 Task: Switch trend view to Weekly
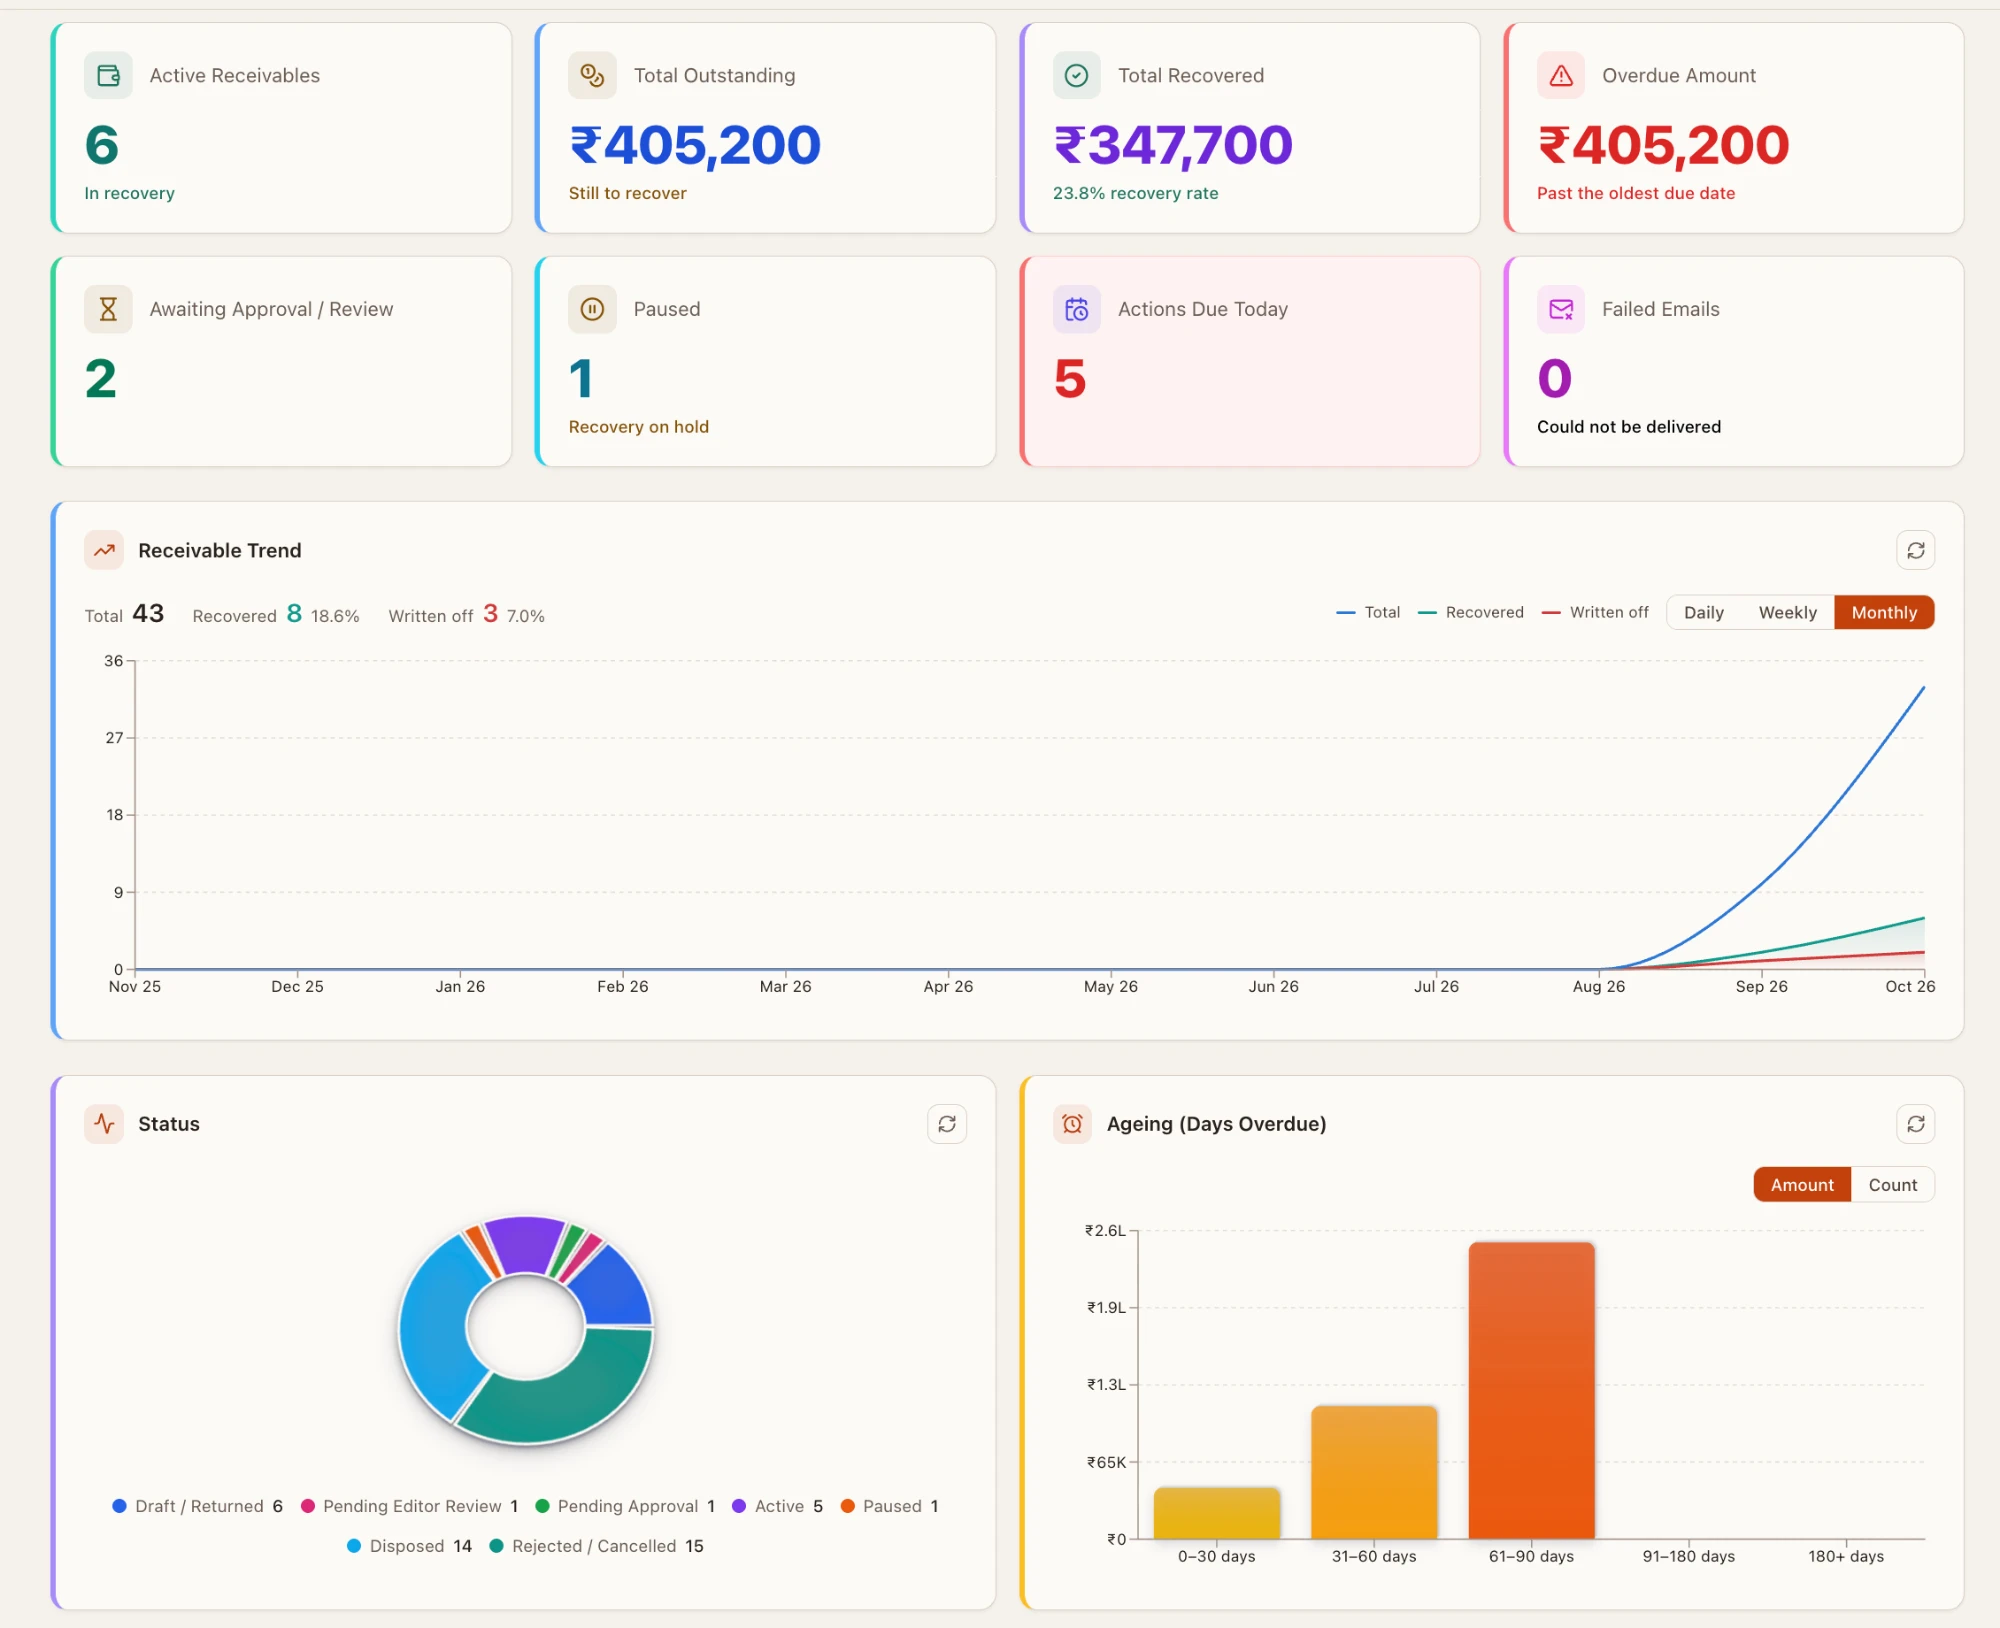point(1787,612)
